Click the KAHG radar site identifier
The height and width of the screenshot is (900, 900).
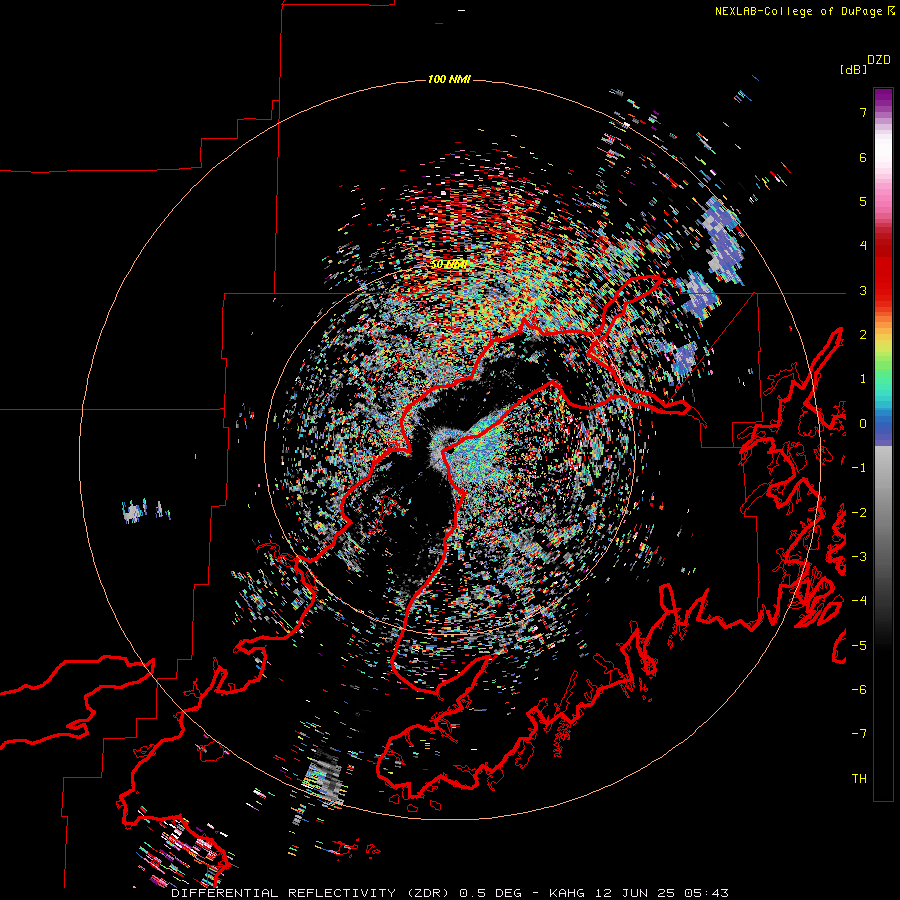[566, 893]
